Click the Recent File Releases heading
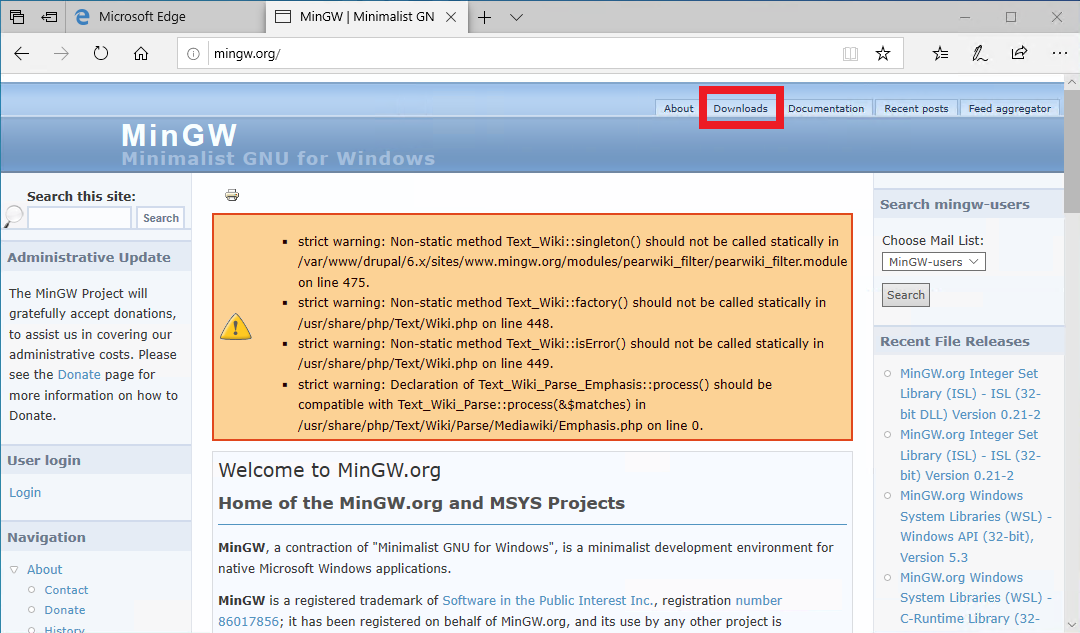This screenshot has height=633, width=1080. coord(955,342)
